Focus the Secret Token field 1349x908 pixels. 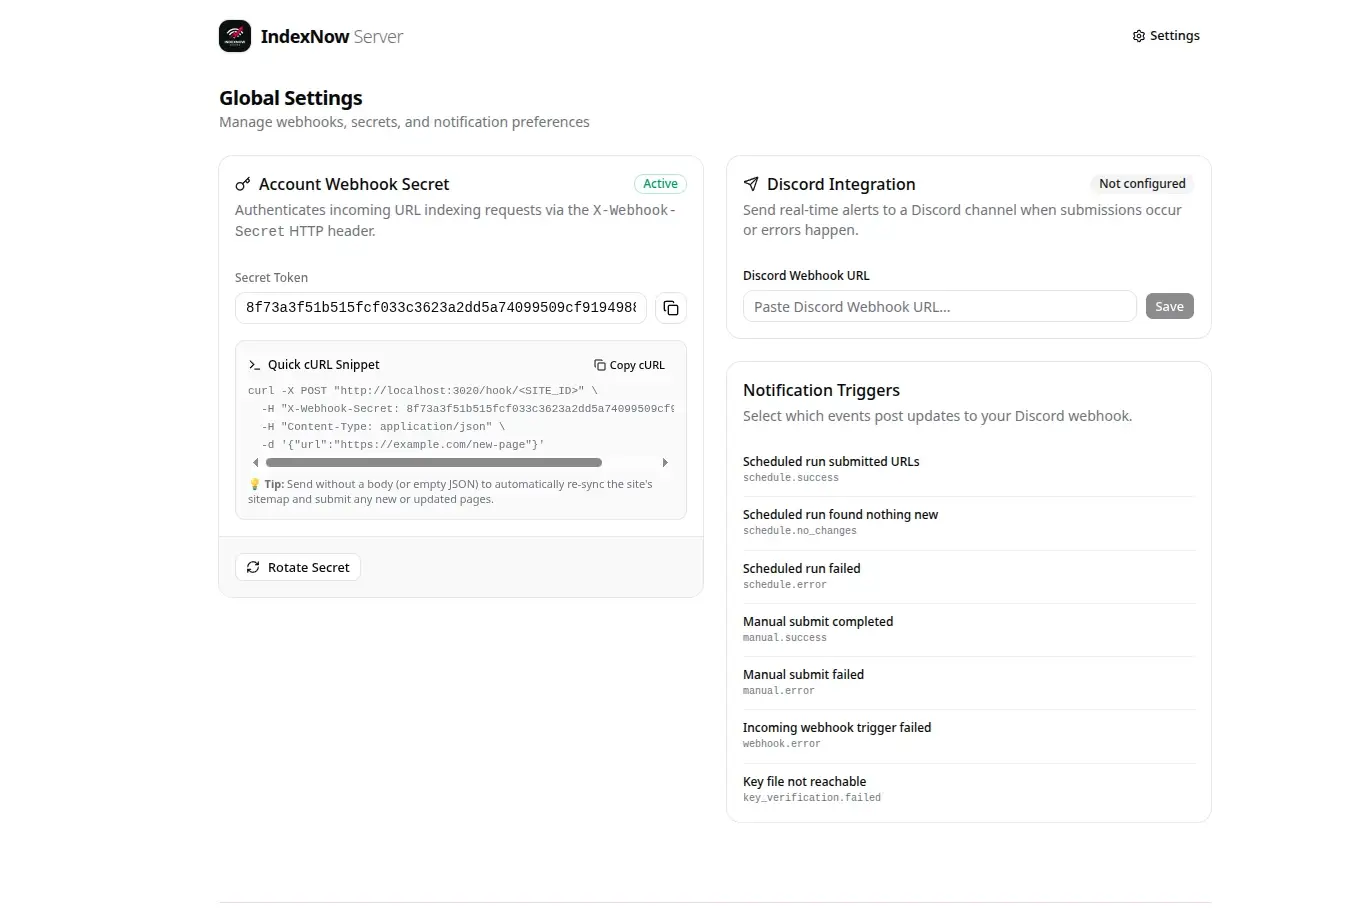[x=441, y=308]
